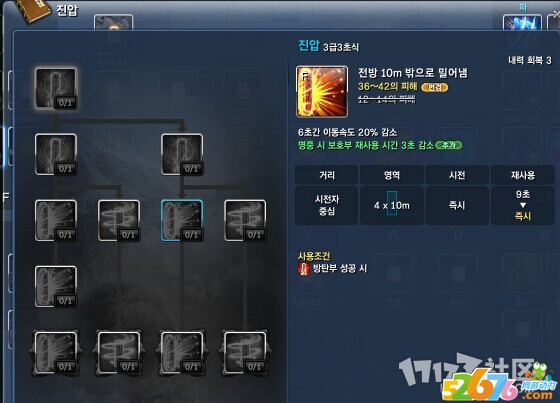
Task: Select bottom-row first ornate skill node
Action: click(x=56, y=353)
